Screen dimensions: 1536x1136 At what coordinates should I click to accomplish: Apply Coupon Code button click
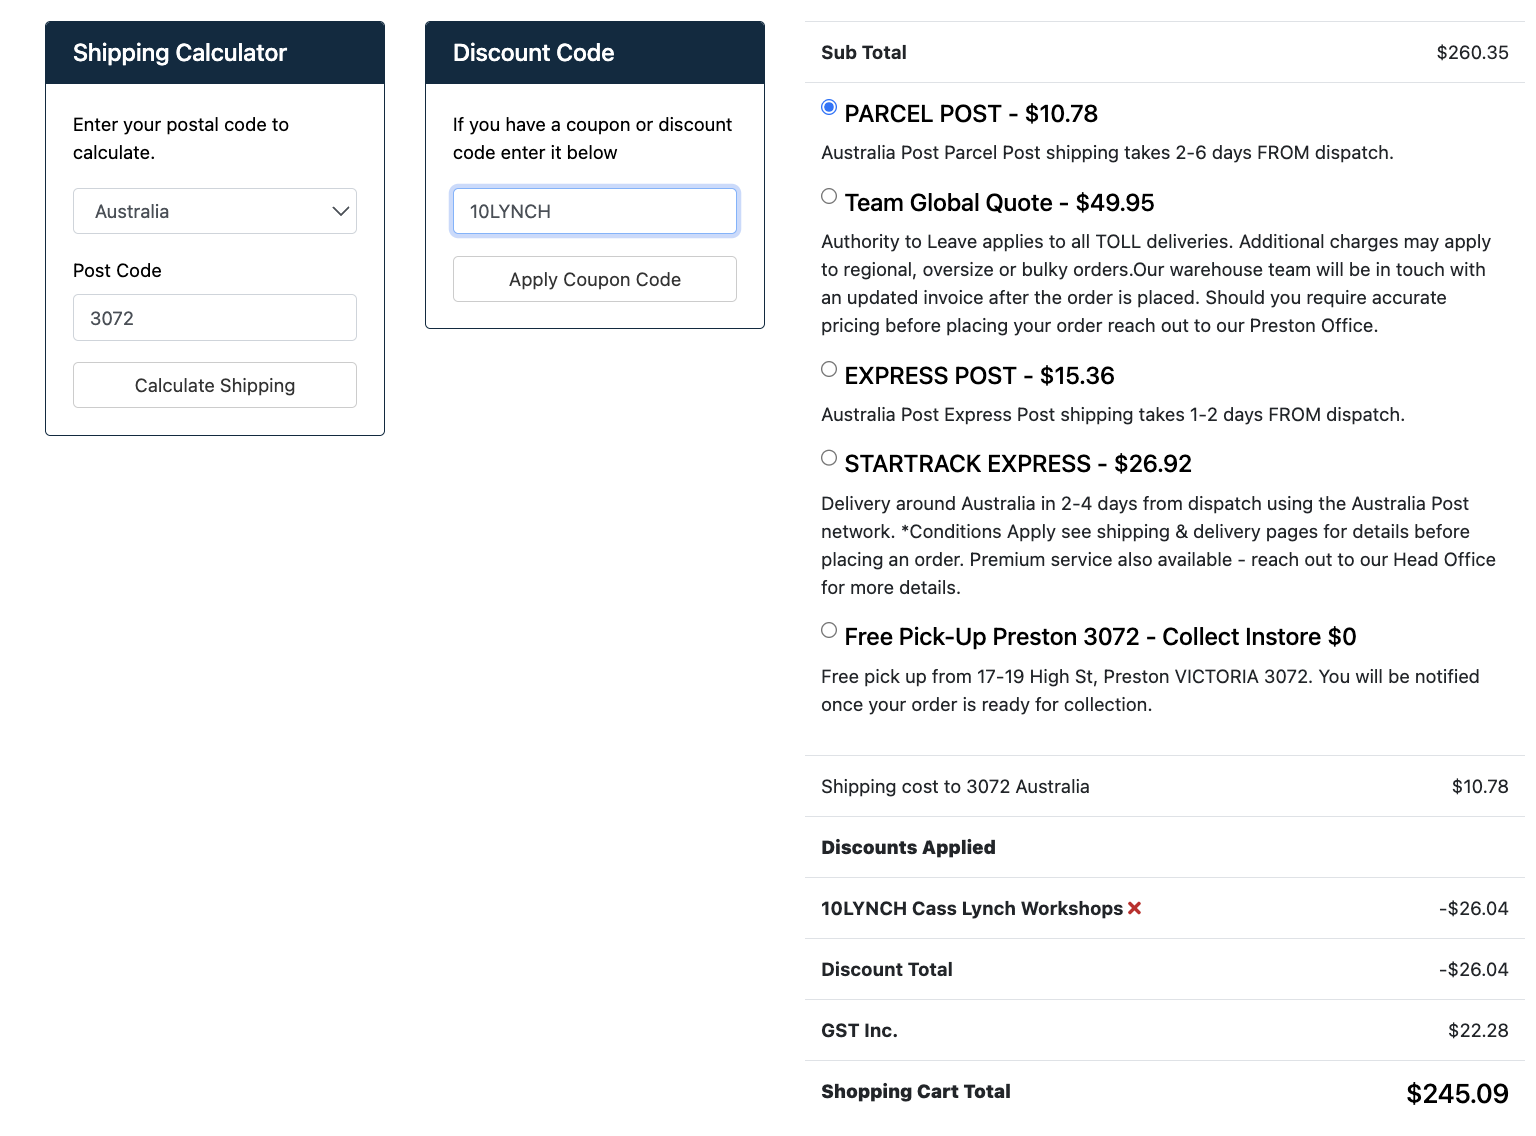[x=595, y=279]
